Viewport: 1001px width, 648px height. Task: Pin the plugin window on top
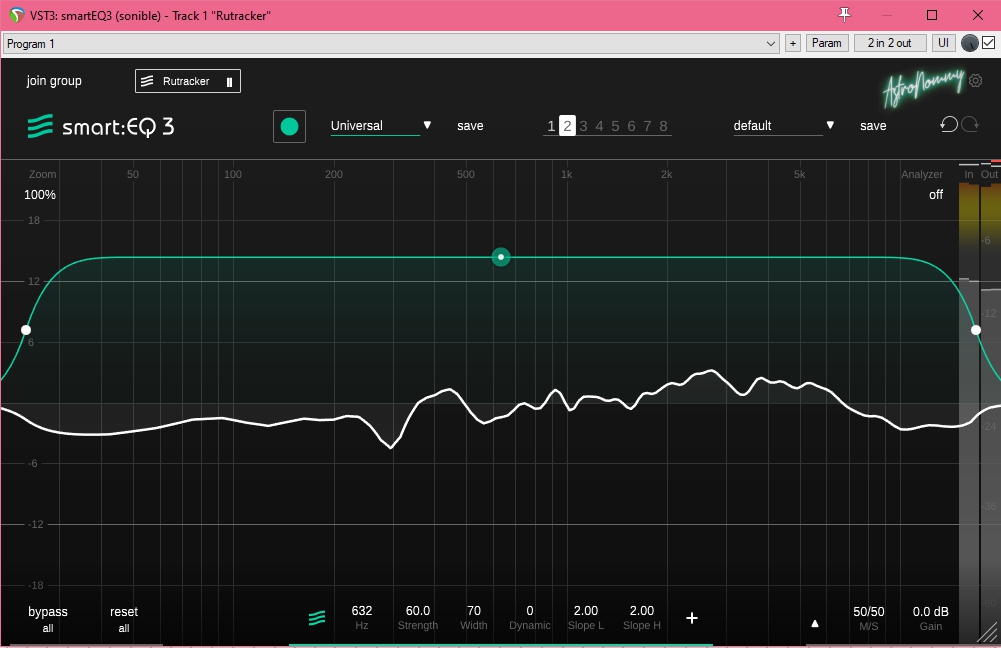tap(844, 15)
